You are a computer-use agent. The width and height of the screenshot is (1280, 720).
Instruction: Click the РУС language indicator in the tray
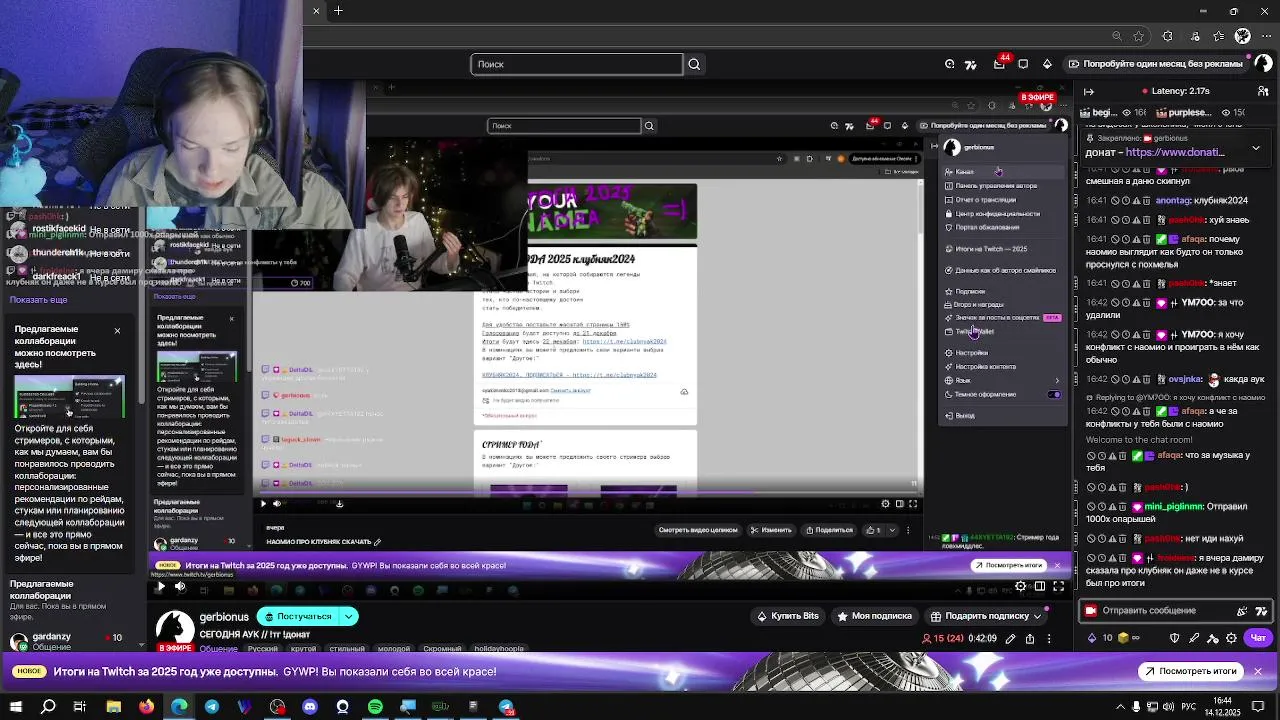pyautogui.click(x=1190, y=707)
